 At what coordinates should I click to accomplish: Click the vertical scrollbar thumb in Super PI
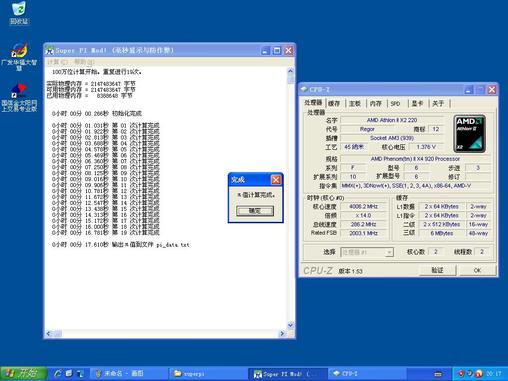click(x=290, y=79)
